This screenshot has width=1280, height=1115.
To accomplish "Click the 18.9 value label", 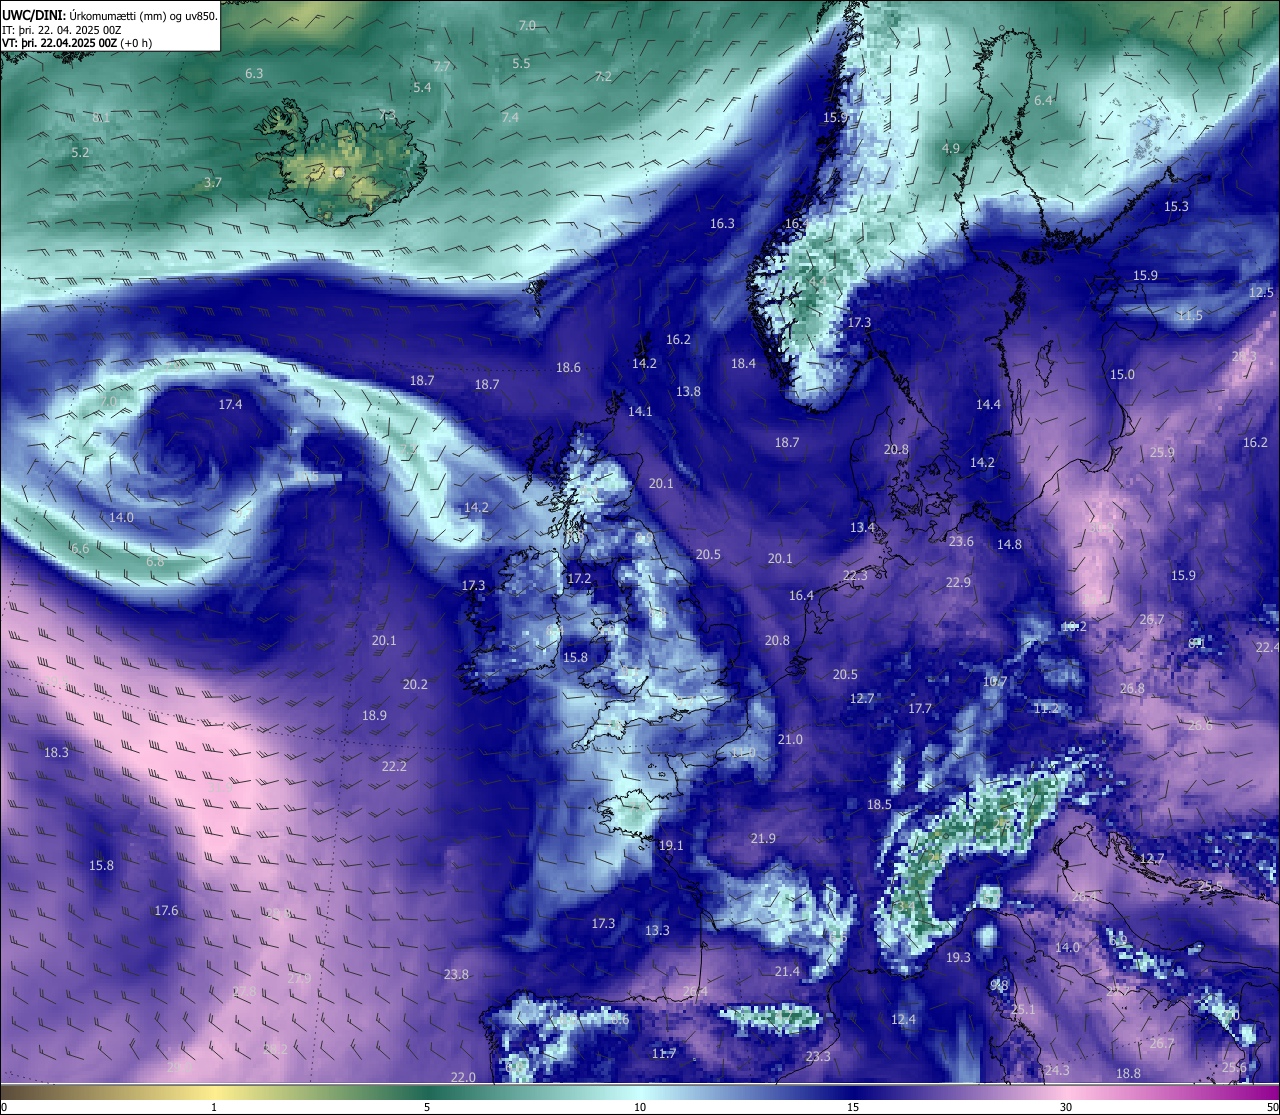I will pyautogui.click(x=374, y=716).
